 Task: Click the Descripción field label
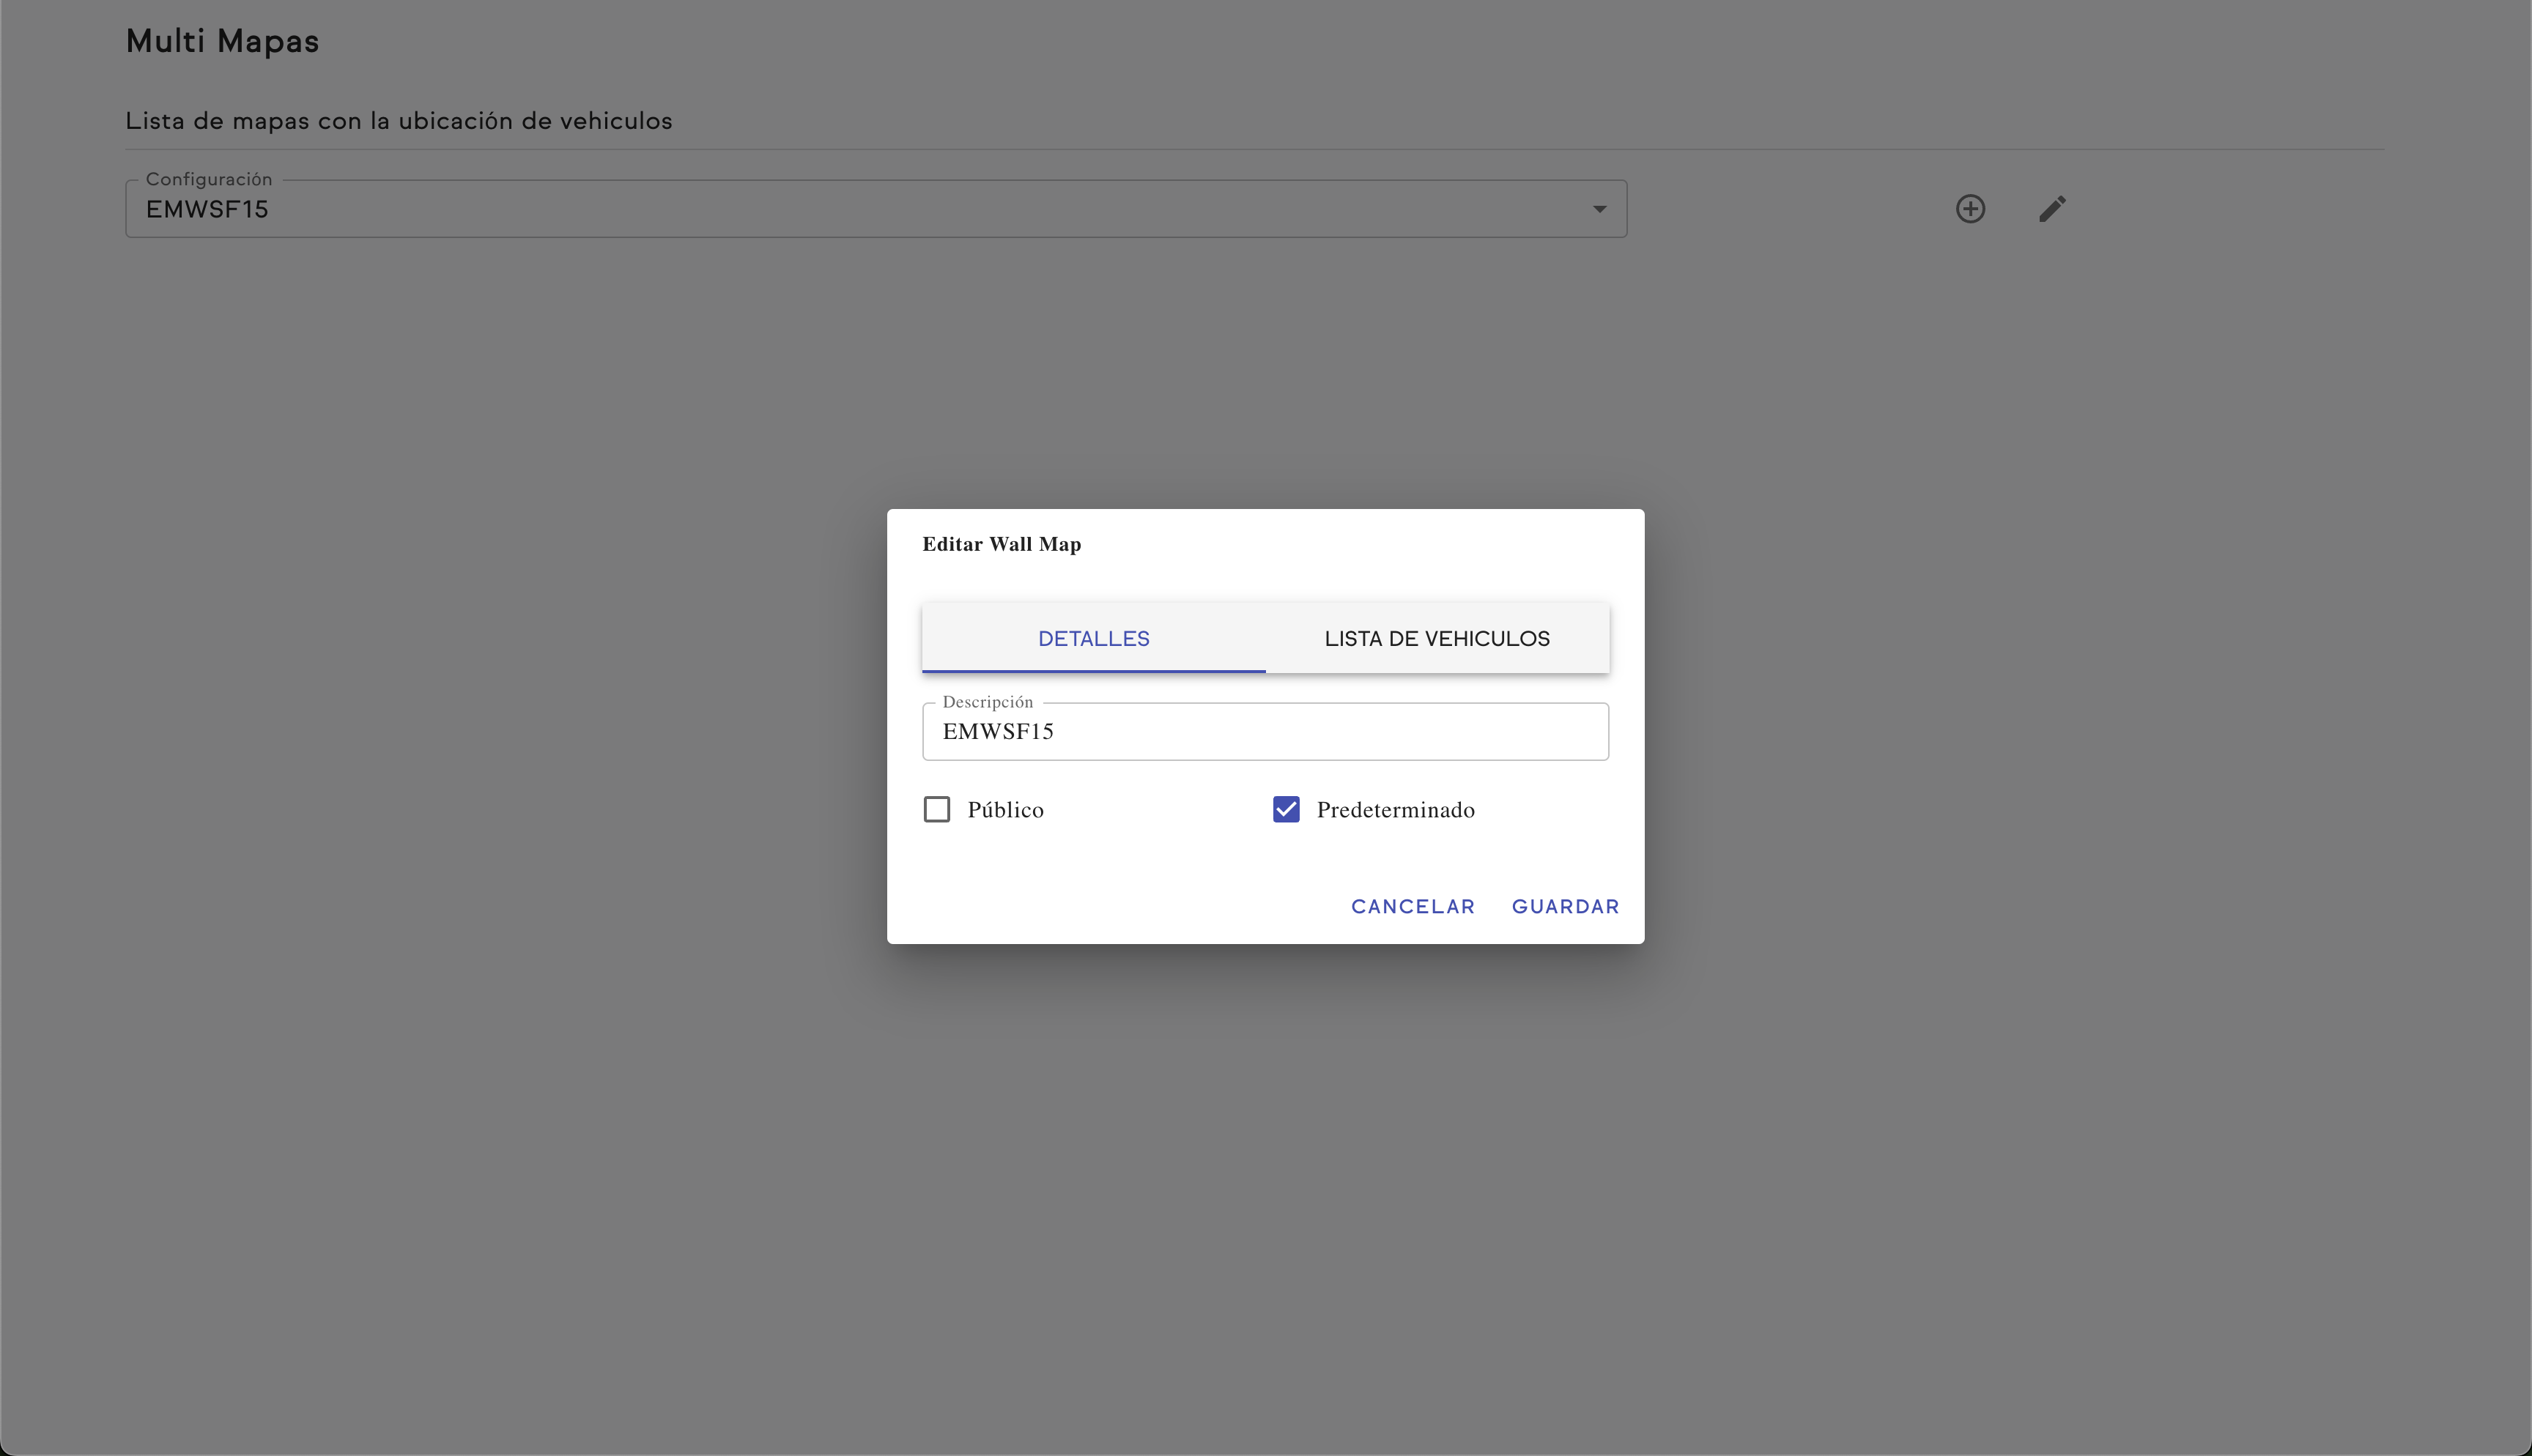(987, 702)
